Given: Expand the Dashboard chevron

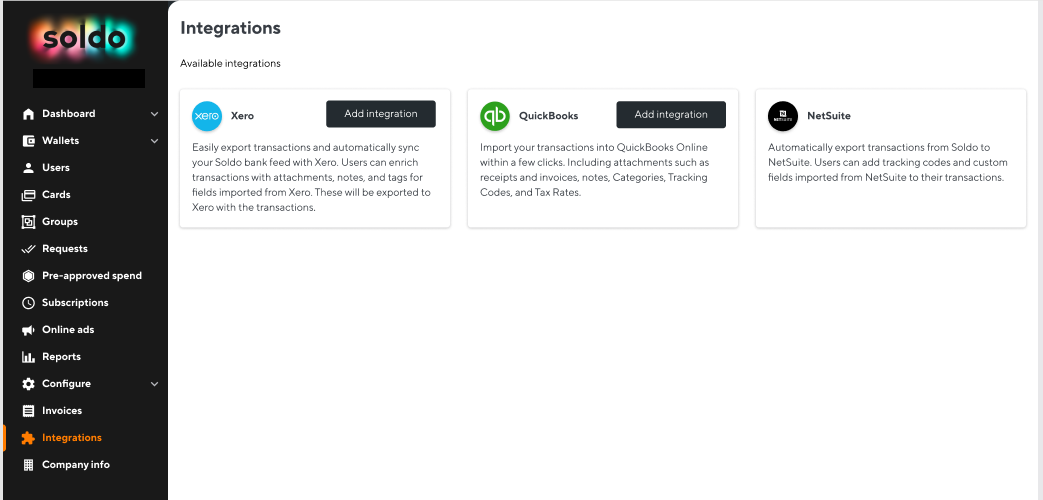Looking at the screenshot, I should click(154, 114).
